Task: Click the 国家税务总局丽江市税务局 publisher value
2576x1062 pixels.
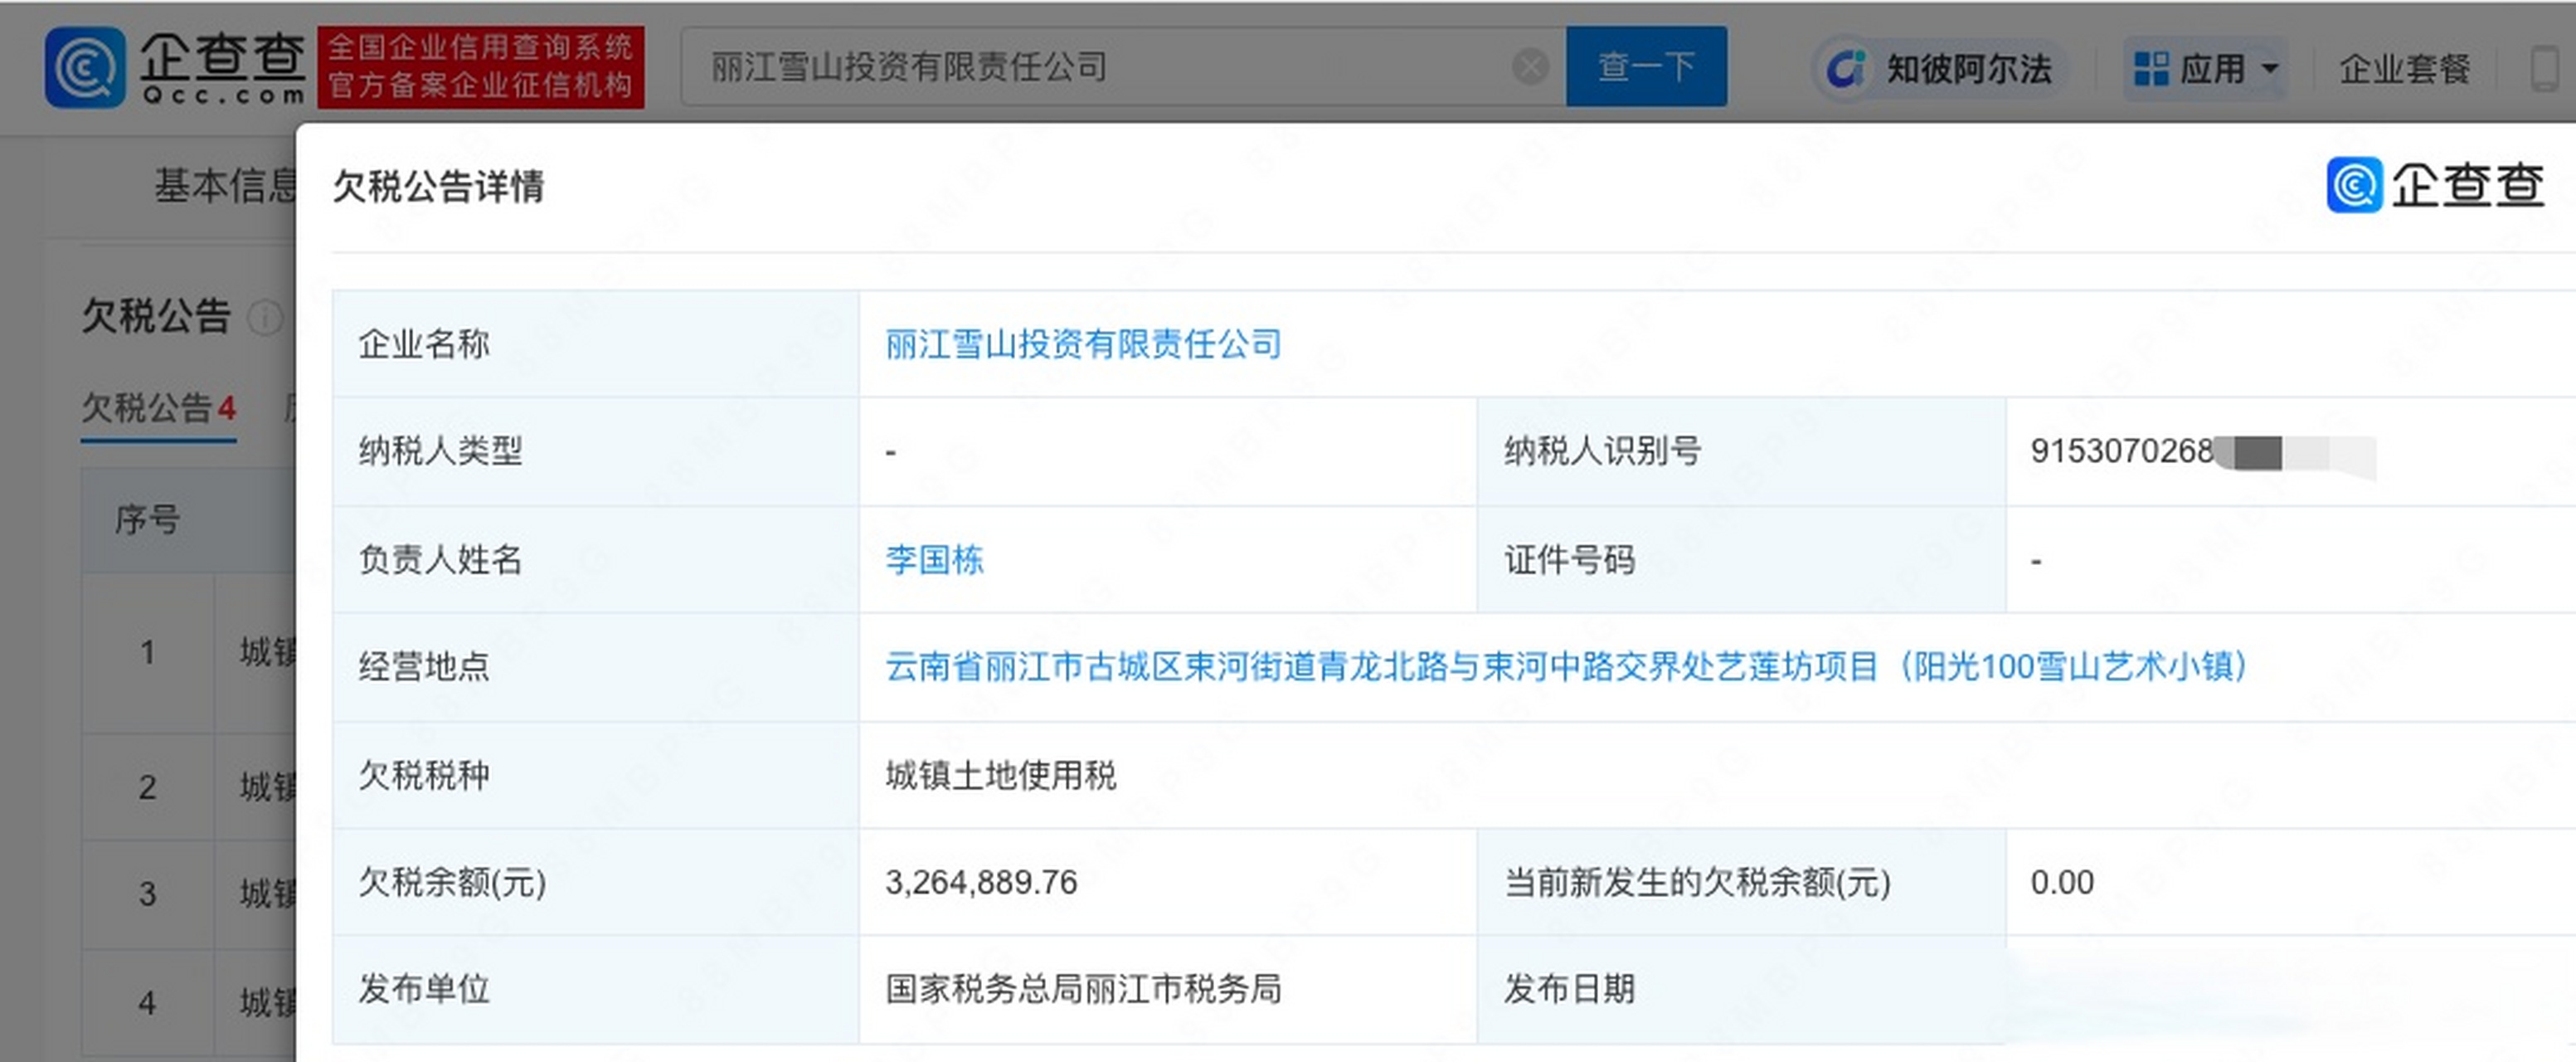Action: click(1083, 989)
